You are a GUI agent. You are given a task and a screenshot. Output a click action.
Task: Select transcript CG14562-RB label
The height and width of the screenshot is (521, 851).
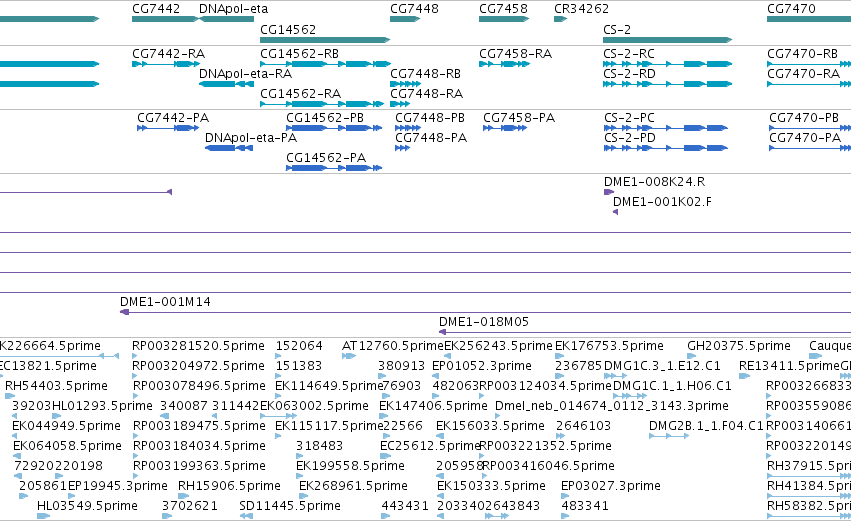[x=299, y=54]
